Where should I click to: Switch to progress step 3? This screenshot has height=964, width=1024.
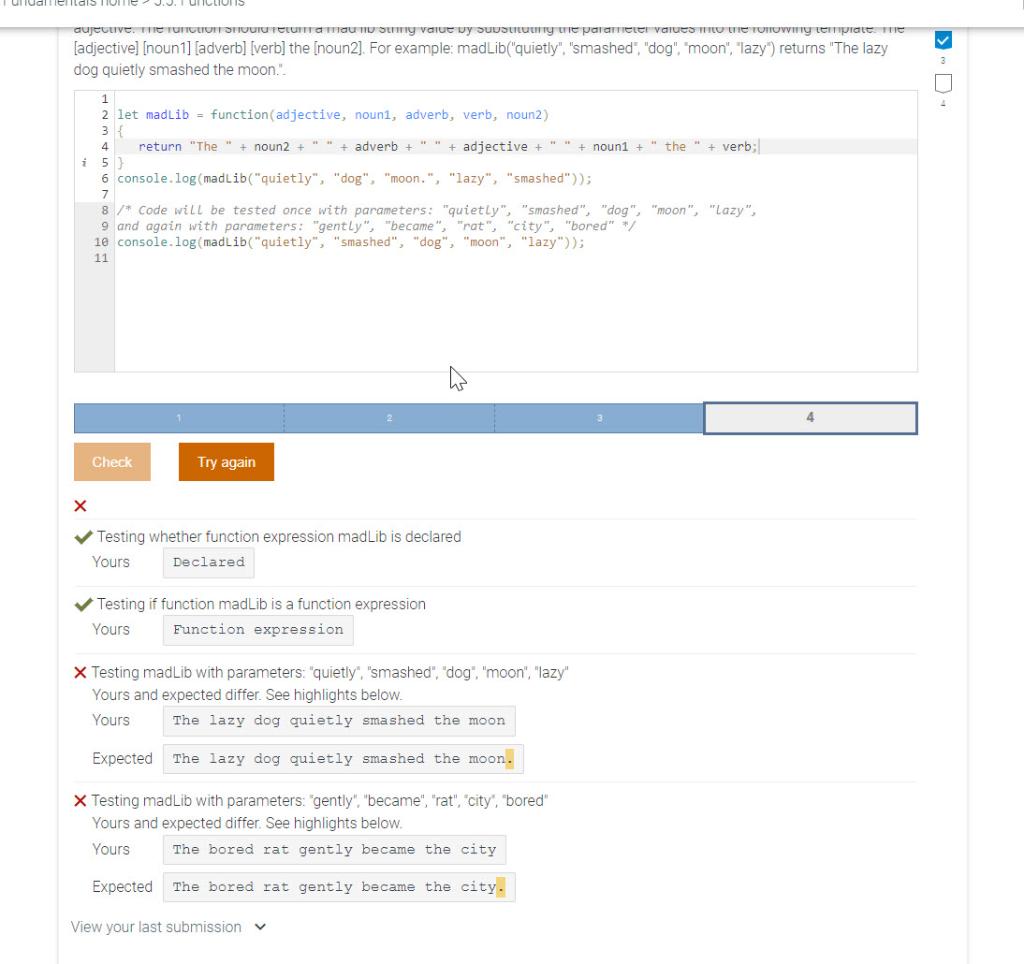tap(599, 418)
